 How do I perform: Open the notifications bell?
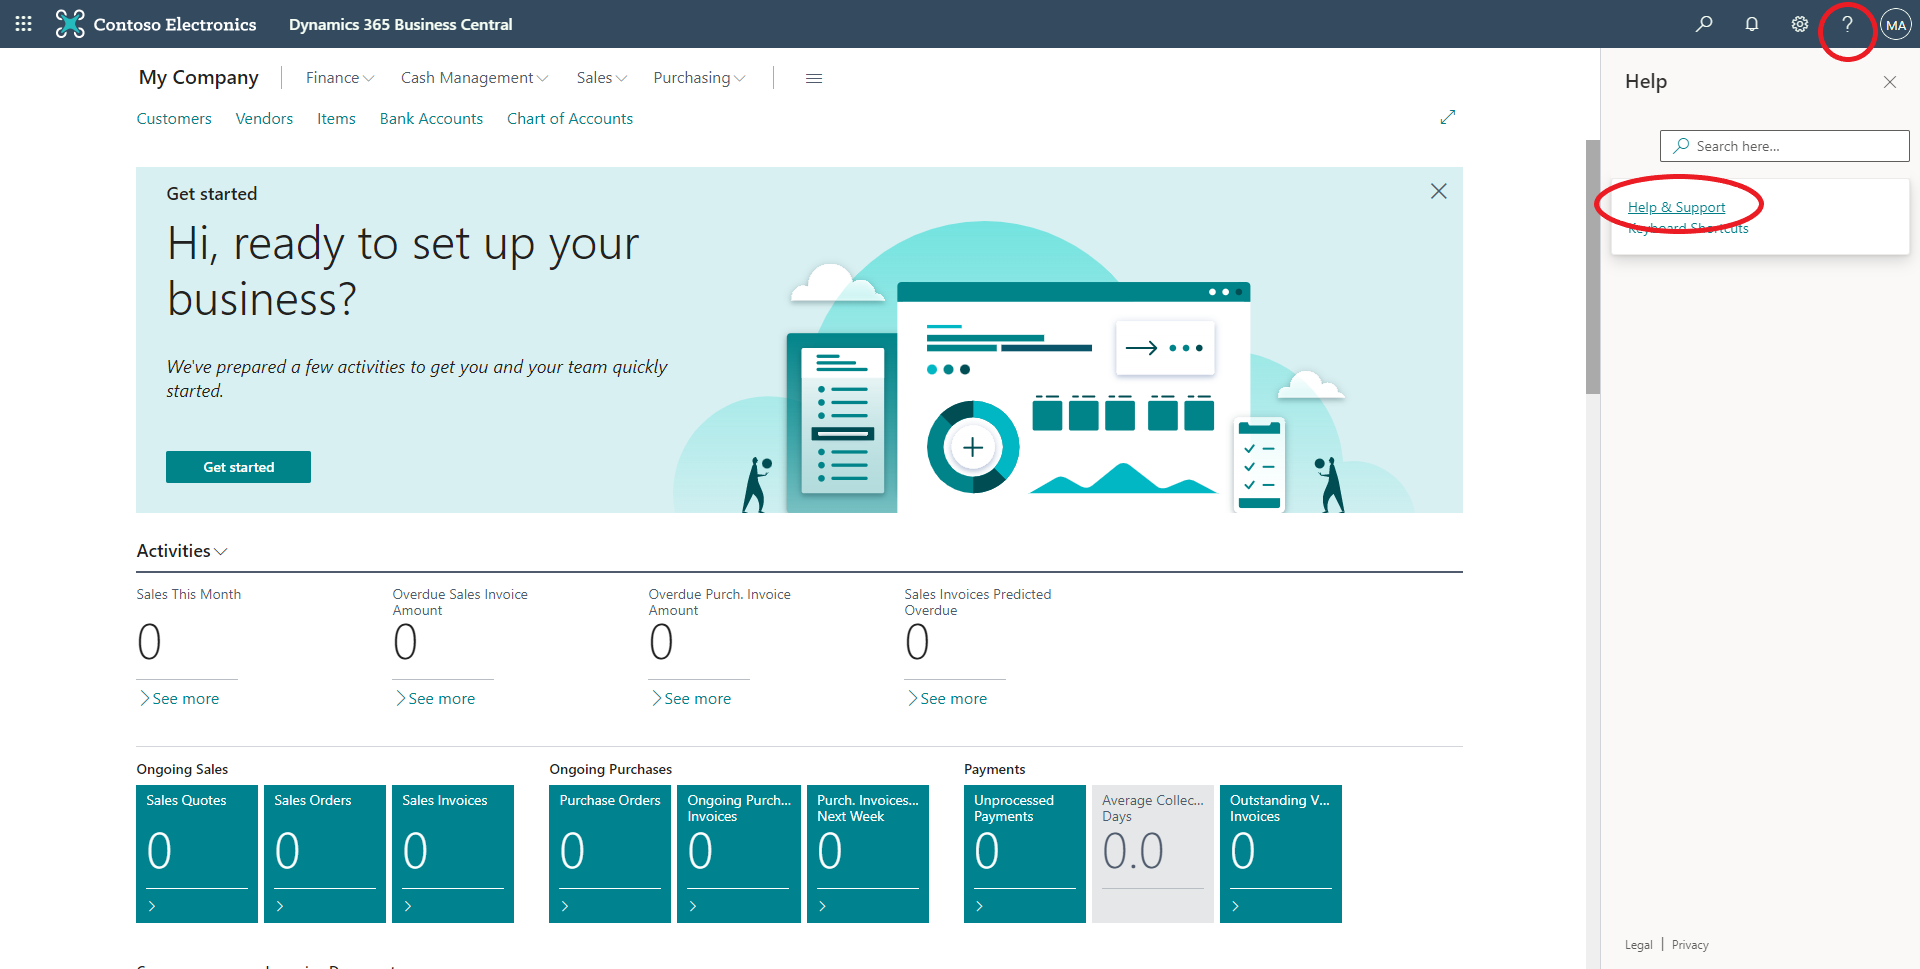point(1752,23)
